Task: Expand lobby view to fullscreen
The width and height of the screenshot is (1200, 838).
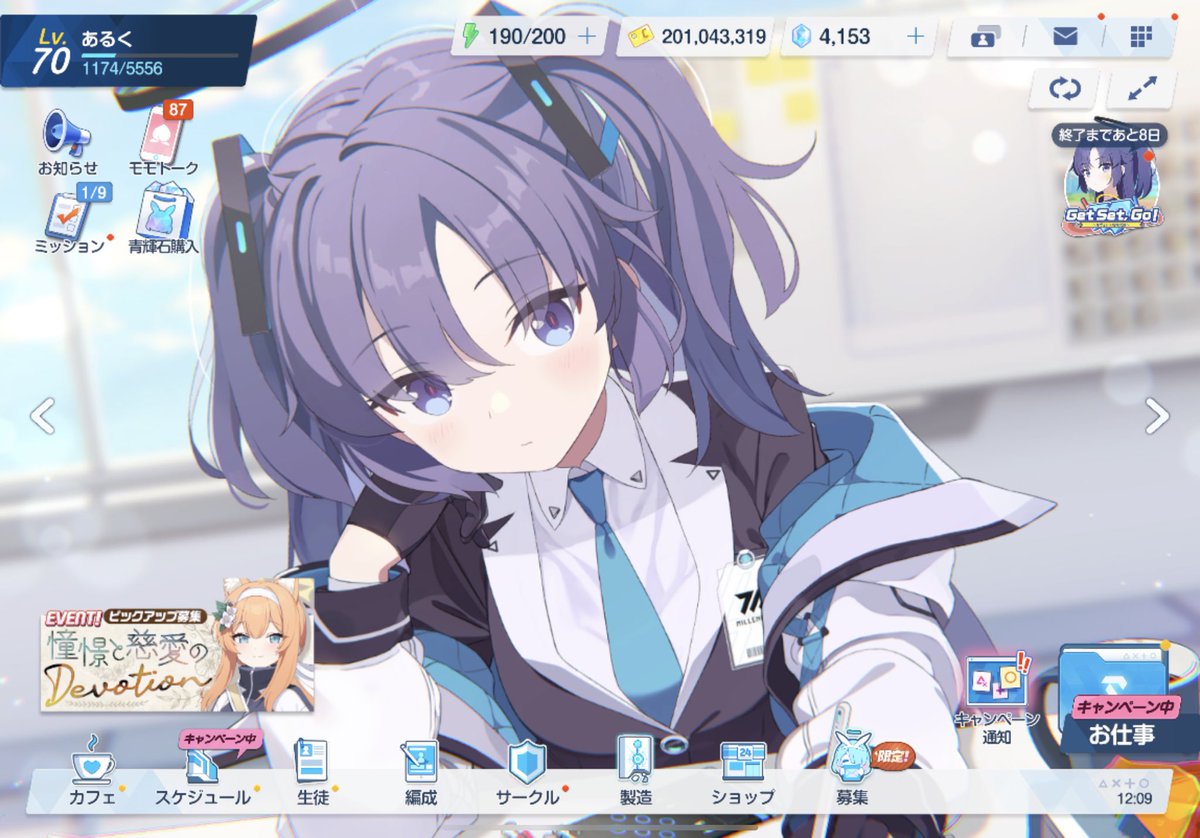Action: tap(1141, 89)
